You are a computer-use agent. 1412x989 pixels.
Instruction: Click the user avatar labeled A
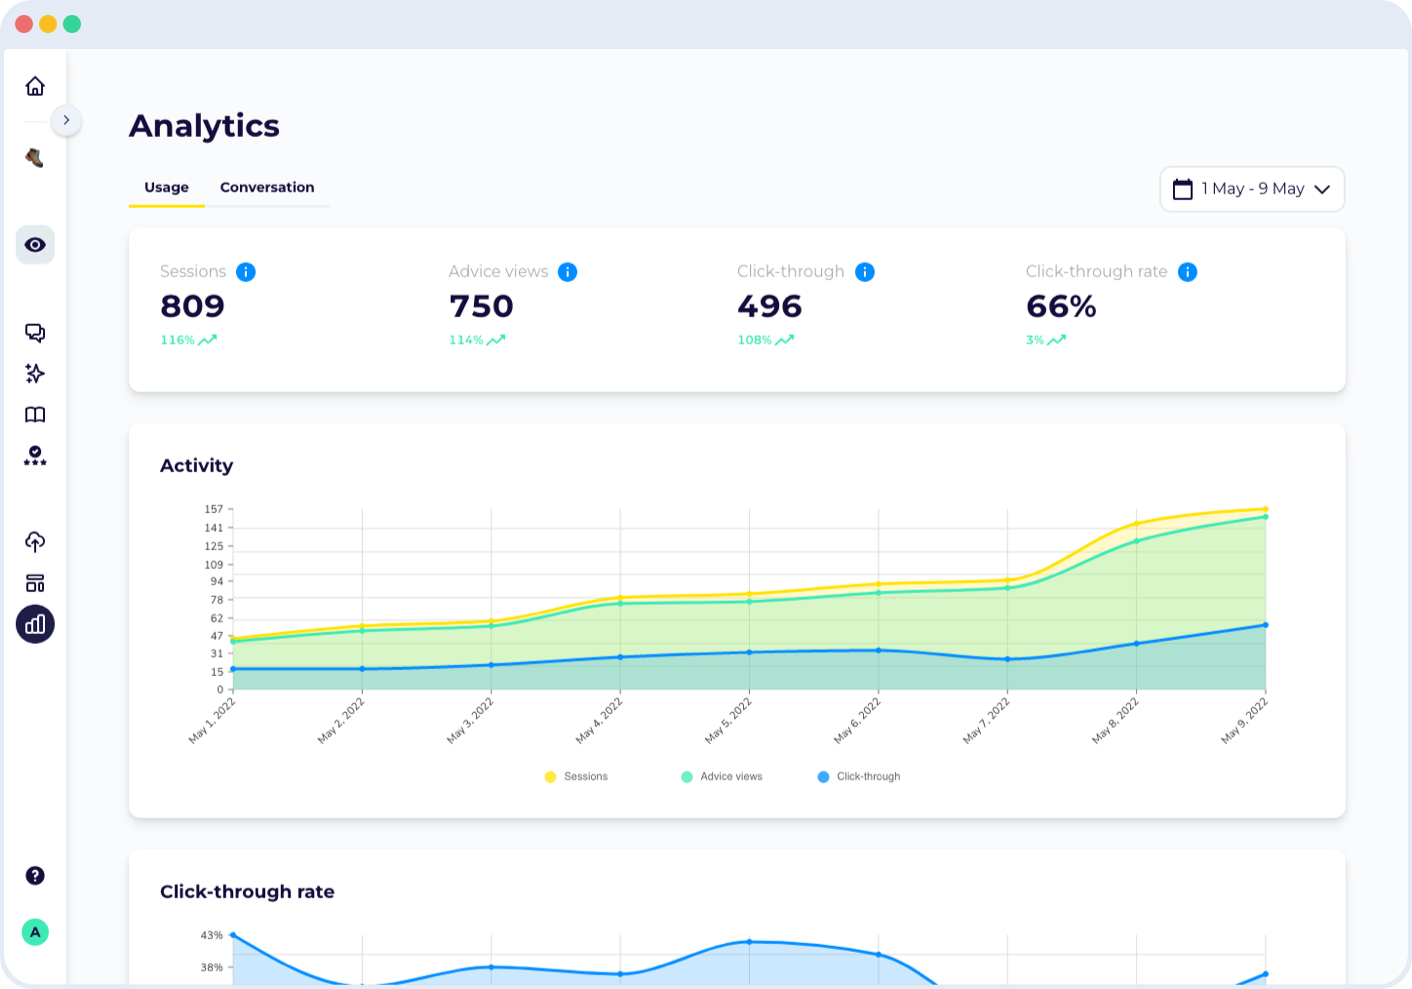(x=35, y=932)
